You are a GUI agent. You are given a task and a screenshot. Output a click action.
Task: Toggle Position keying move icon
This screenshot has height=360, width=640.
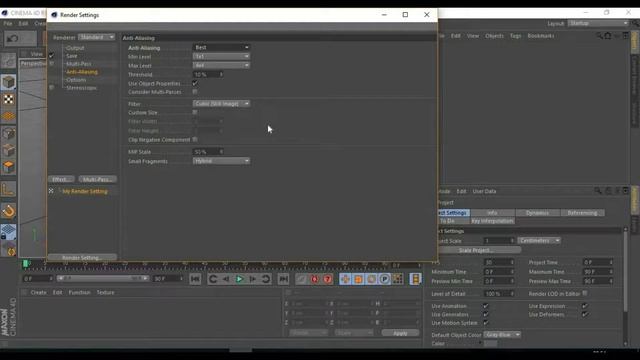pyautogui.click(x=345, y=279)
